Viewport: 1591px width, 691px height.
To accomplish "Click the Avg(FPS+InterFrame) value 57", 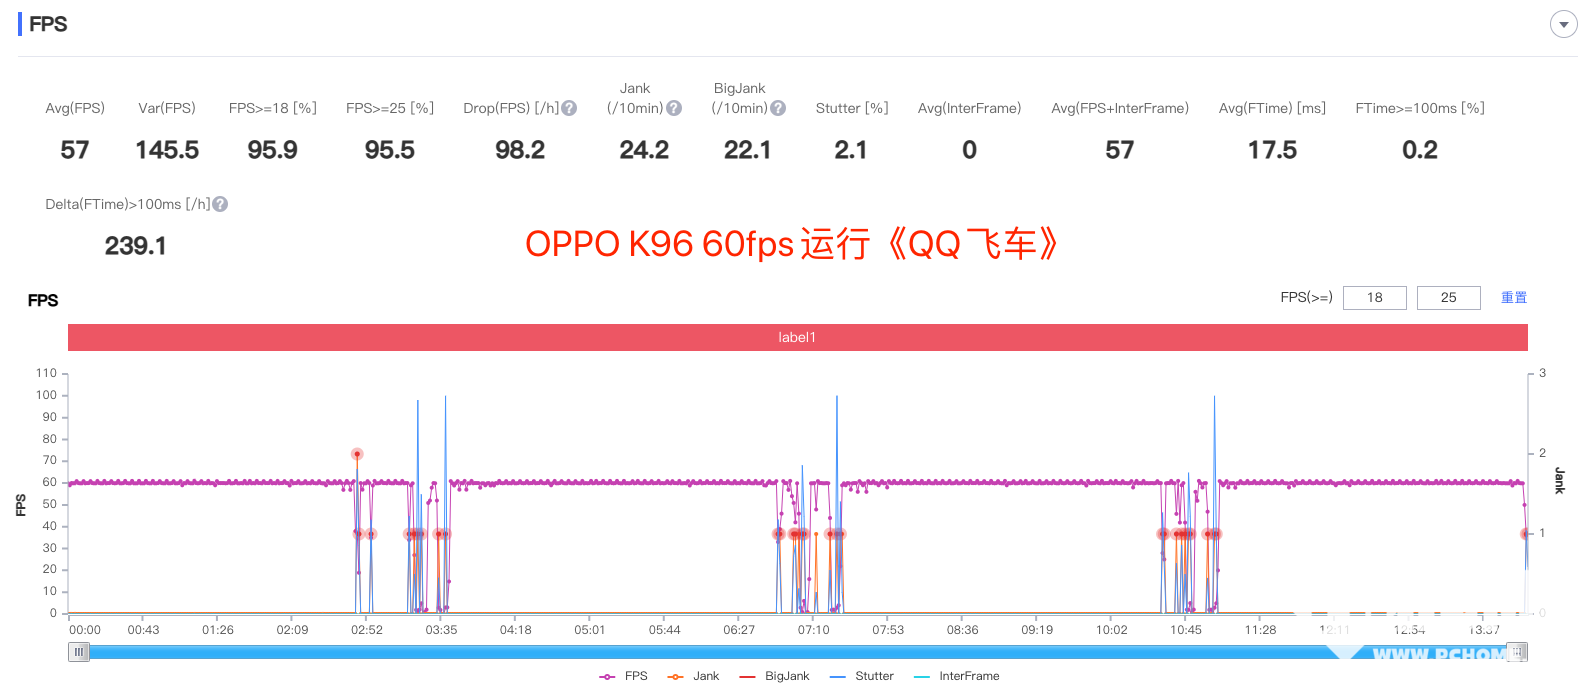I will 1120,150.
